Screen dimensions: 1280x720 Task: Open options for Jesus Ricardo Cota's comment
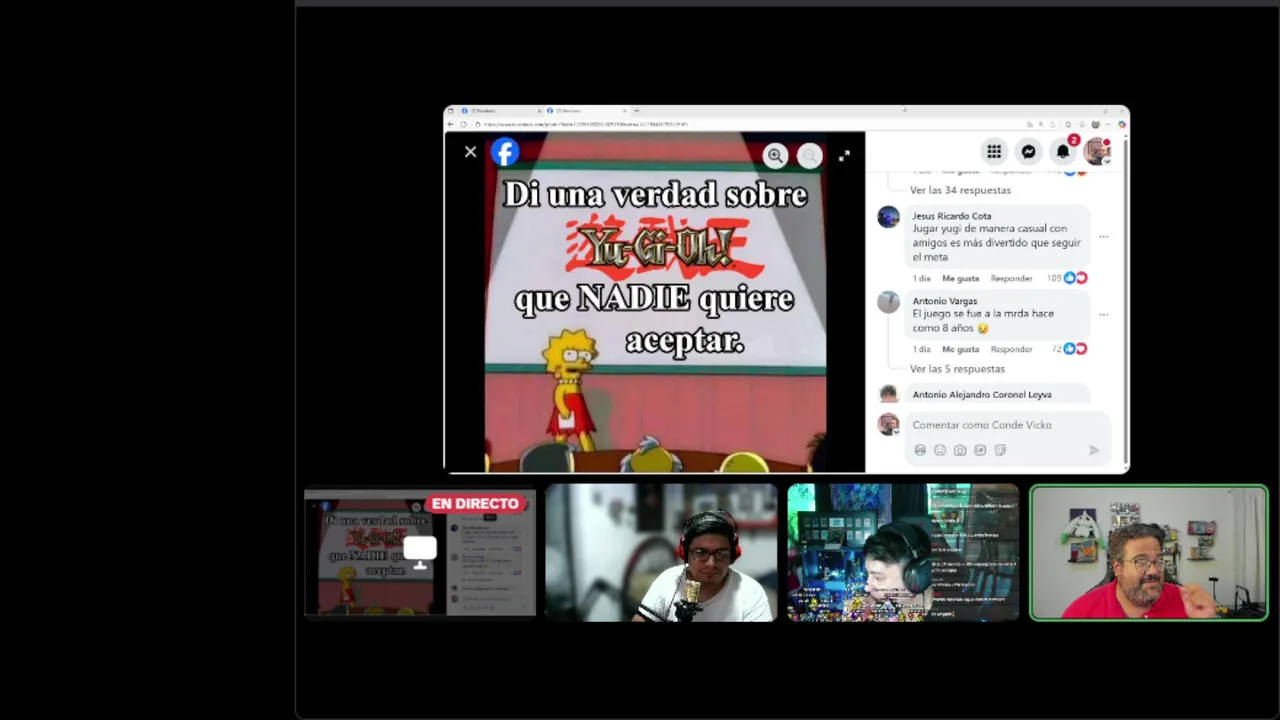pyautogui.click(x=1103, y=237)
